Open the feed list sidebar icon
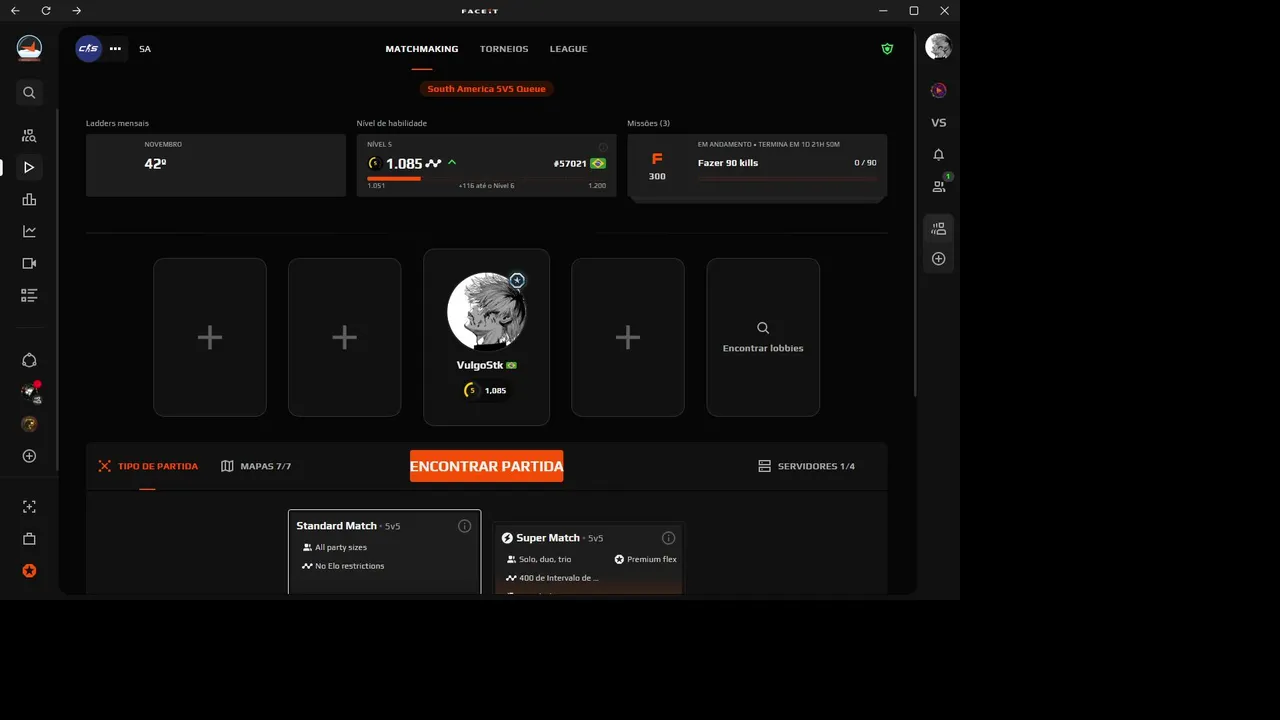 point(29,295)
